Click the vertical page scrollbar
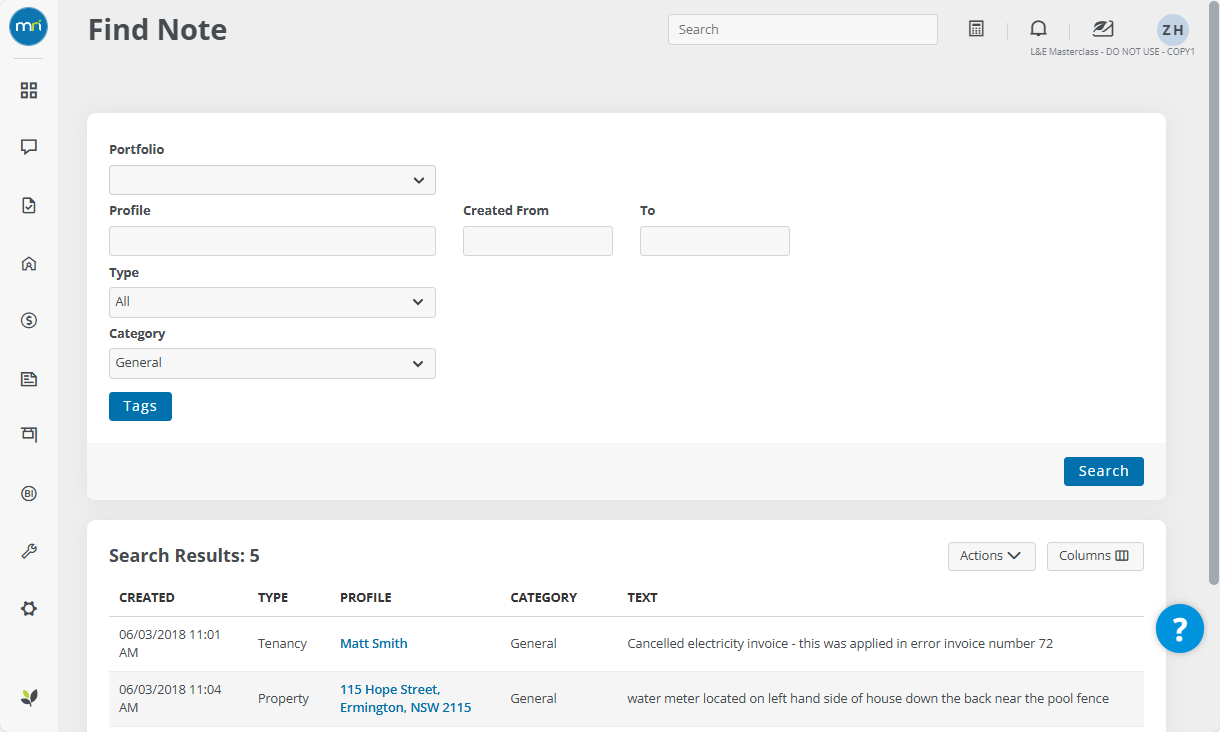1220x732 pixels. point(1214,293)
